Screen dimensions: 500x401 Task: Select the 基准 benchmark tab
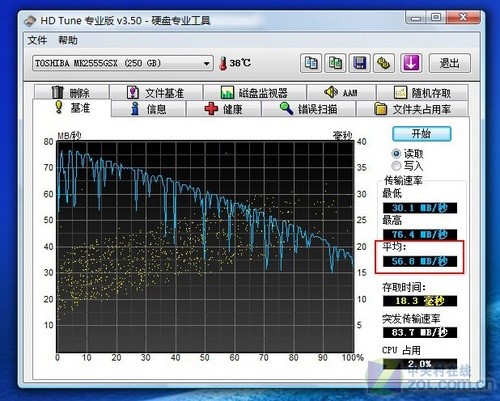(x=72, y=108)
